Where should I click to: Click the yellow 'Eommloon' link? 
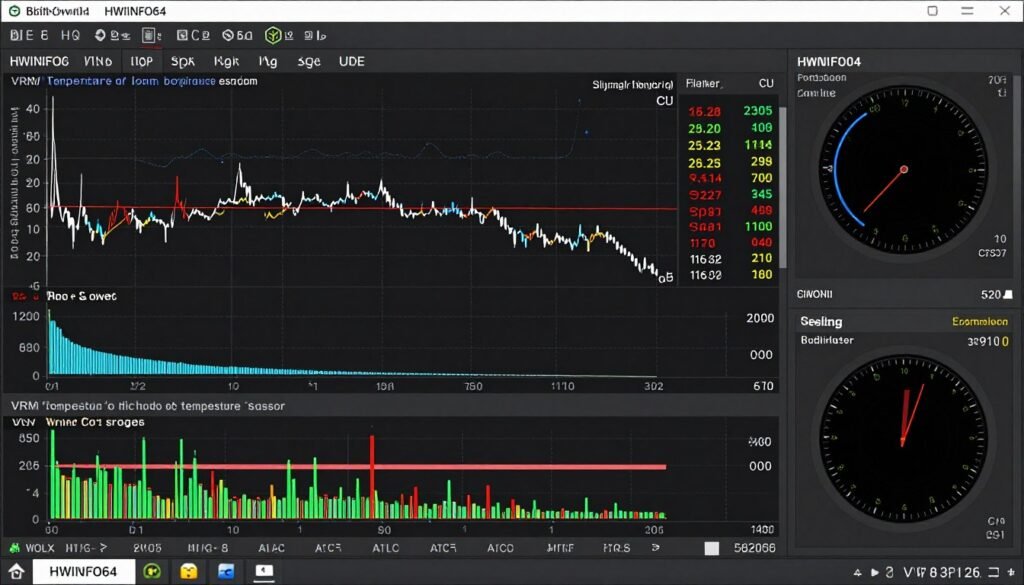point(980,321)
